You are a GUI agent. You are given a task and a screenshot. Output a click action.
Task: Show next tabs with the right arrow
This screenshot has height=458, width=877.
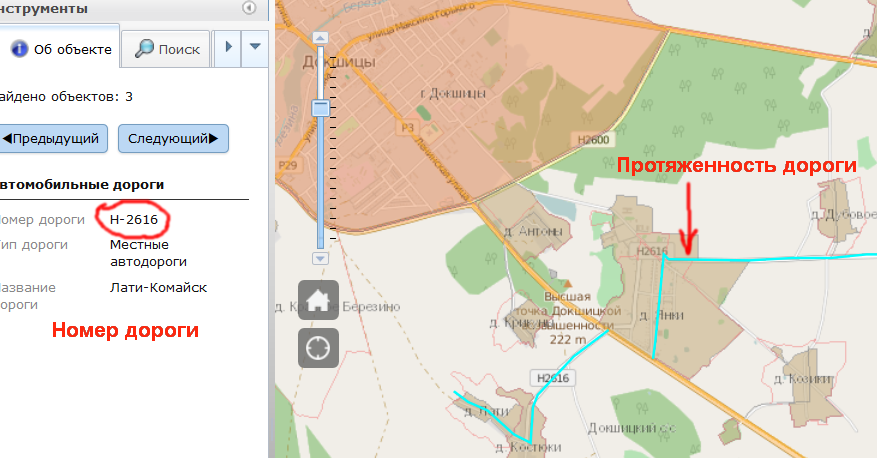click(228, 47)
